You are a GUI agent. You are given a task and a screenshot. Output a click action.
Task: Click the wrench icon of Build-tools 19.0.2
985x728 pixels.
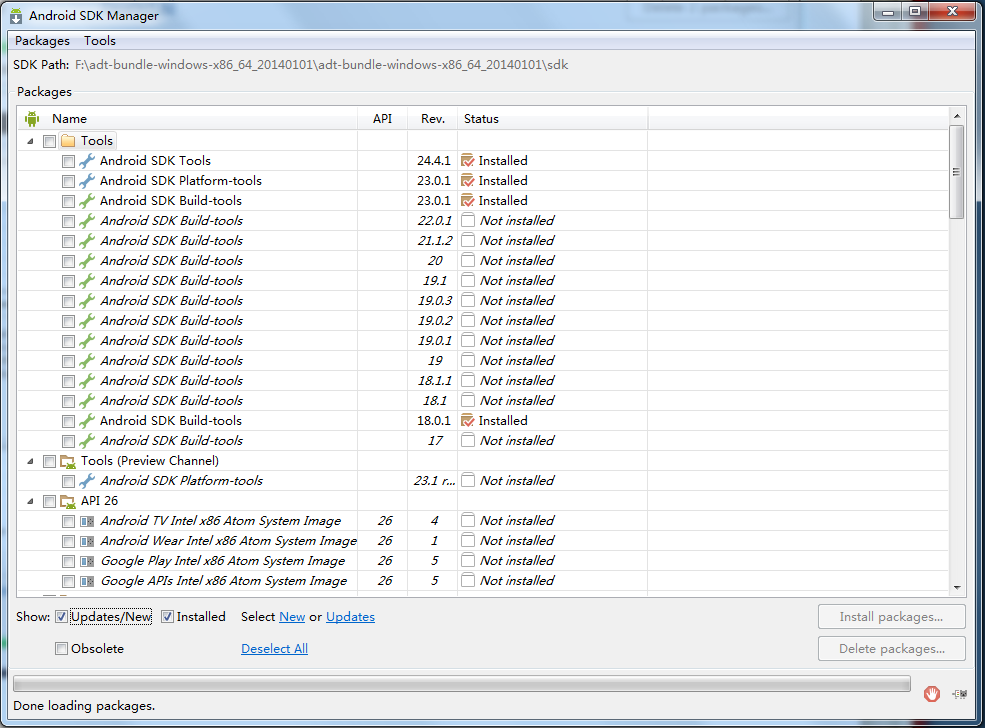coord(87,321)
